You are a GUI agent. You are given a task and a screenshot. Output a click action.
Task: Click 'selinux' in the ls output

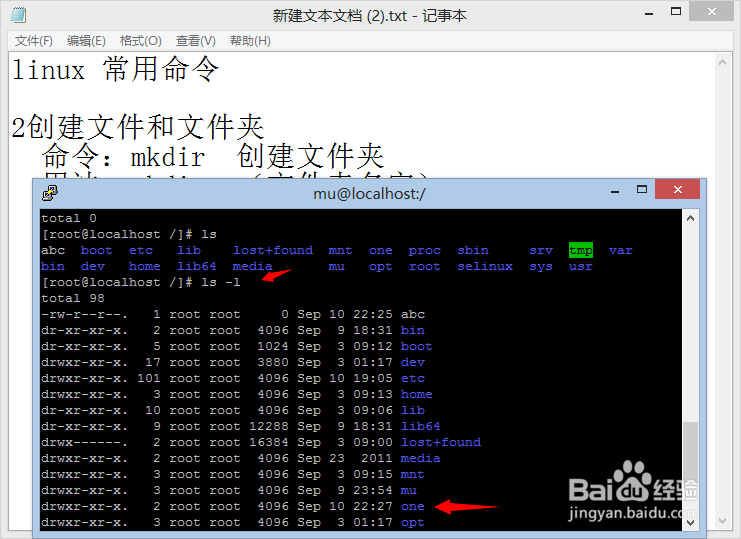(x=485, y=266)
